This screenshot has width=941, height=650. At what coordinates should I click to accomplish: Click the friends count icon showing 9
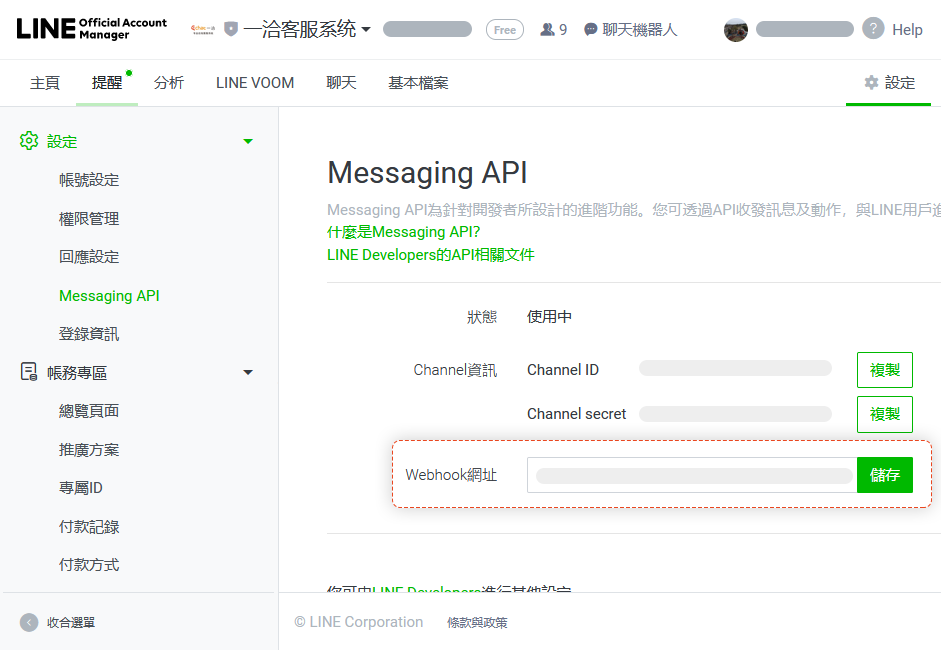pyautogui.click(x=547, y=29)
